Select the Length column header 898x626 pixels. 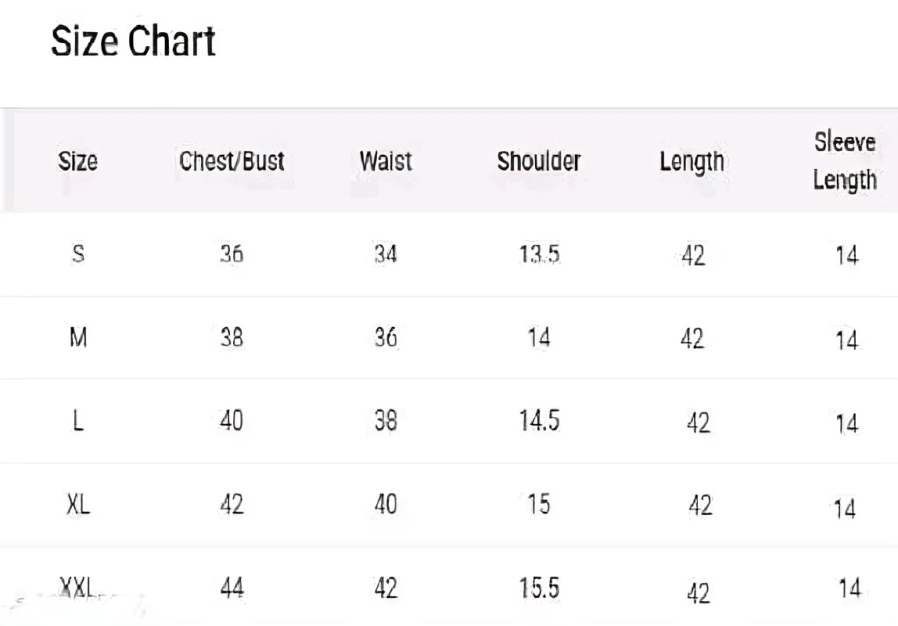(692, 161)
